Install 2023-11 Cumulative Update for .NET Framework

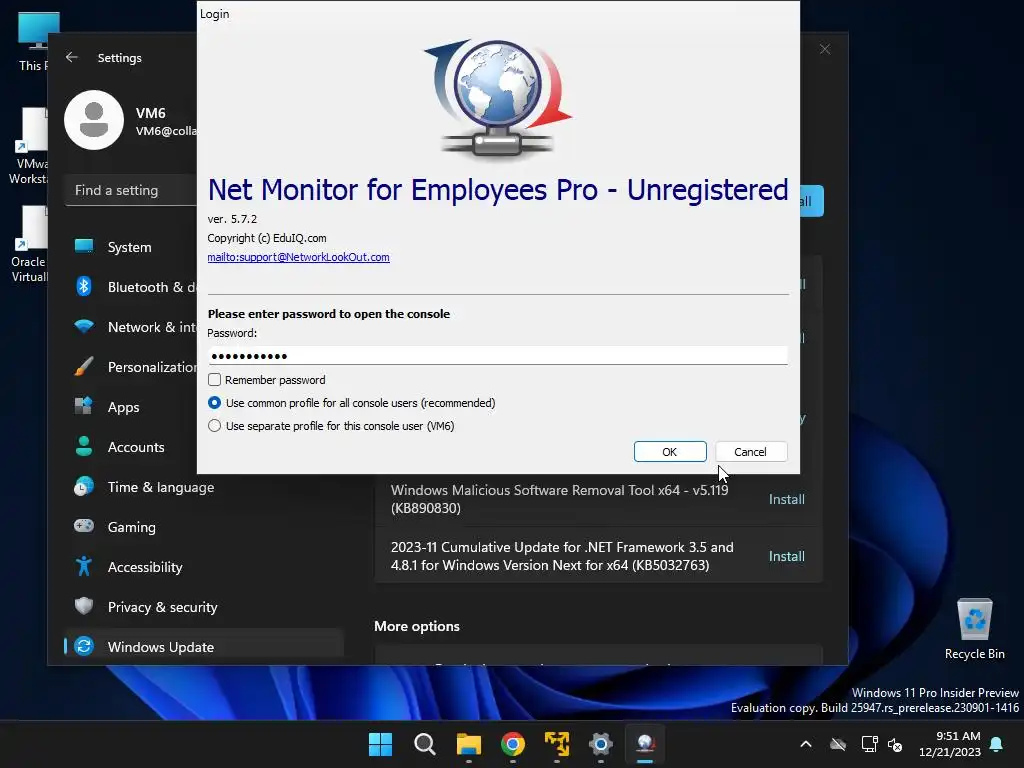click(786, 556)
